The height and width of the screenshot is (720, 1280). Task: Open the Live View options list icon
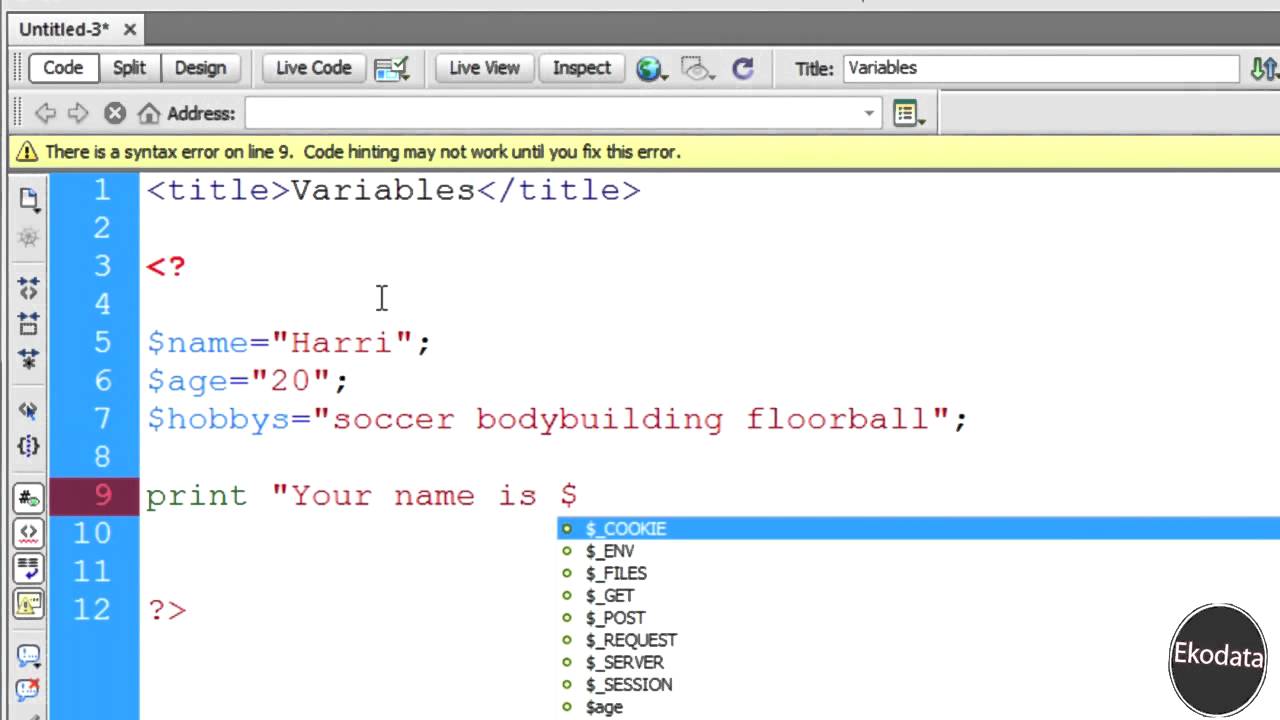(908, 113)
